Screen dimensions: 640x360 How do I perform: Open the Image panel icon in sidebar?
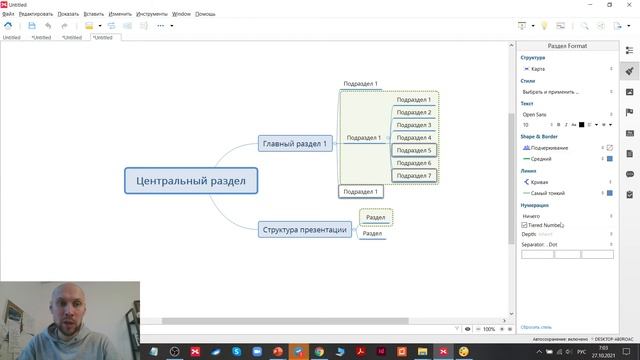(x=629, y=92)
